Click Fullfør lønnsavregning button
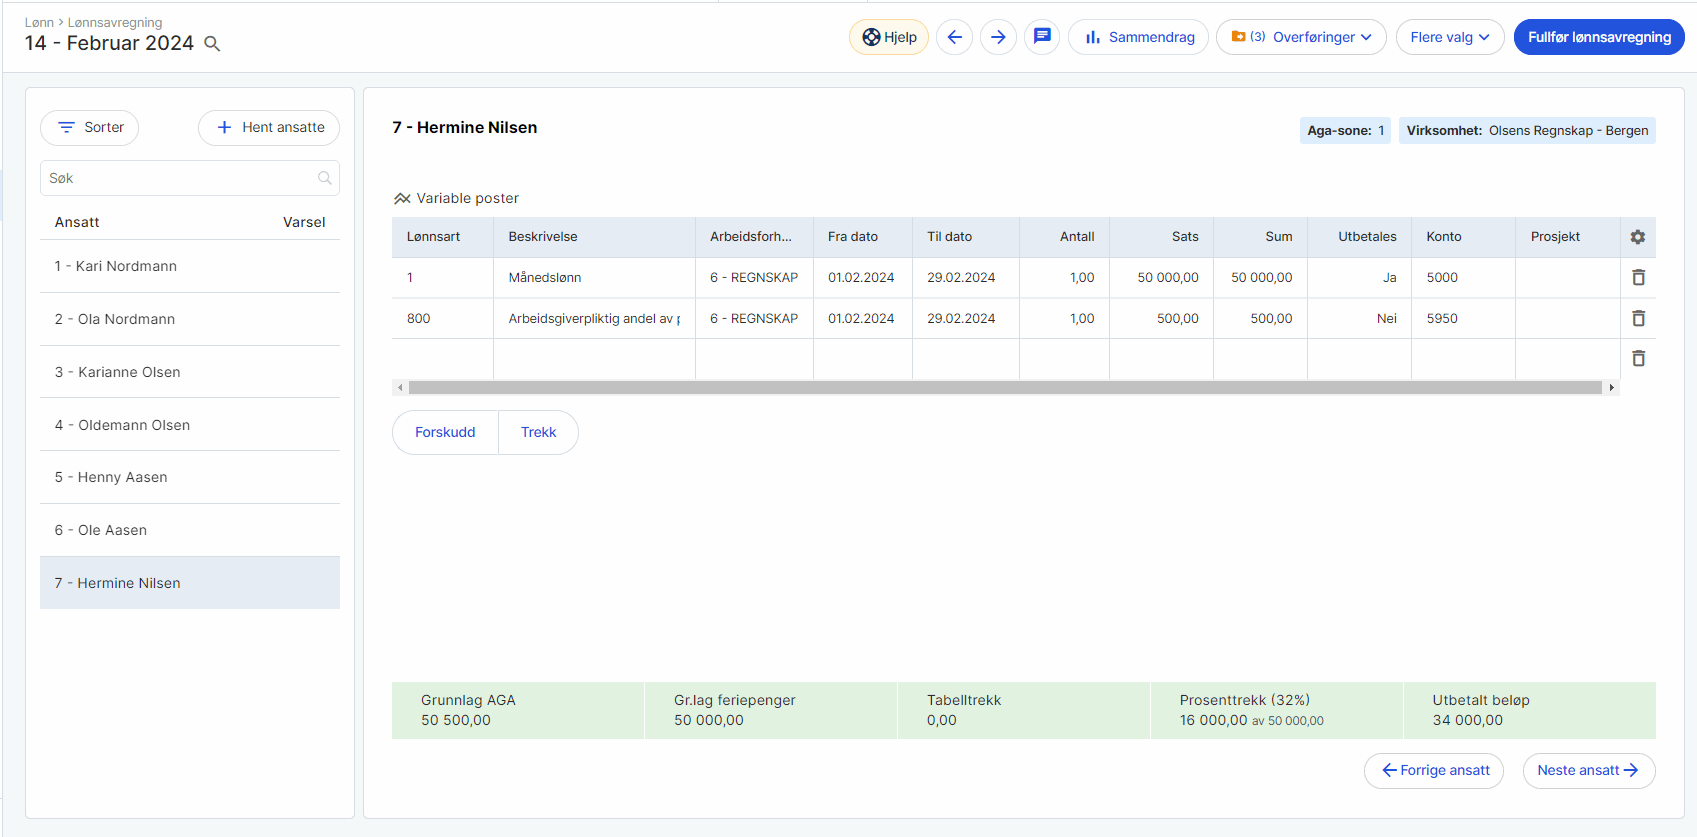Image resolution: width=1697 pixels, height=837 pixels. [x=1598, y=37]
